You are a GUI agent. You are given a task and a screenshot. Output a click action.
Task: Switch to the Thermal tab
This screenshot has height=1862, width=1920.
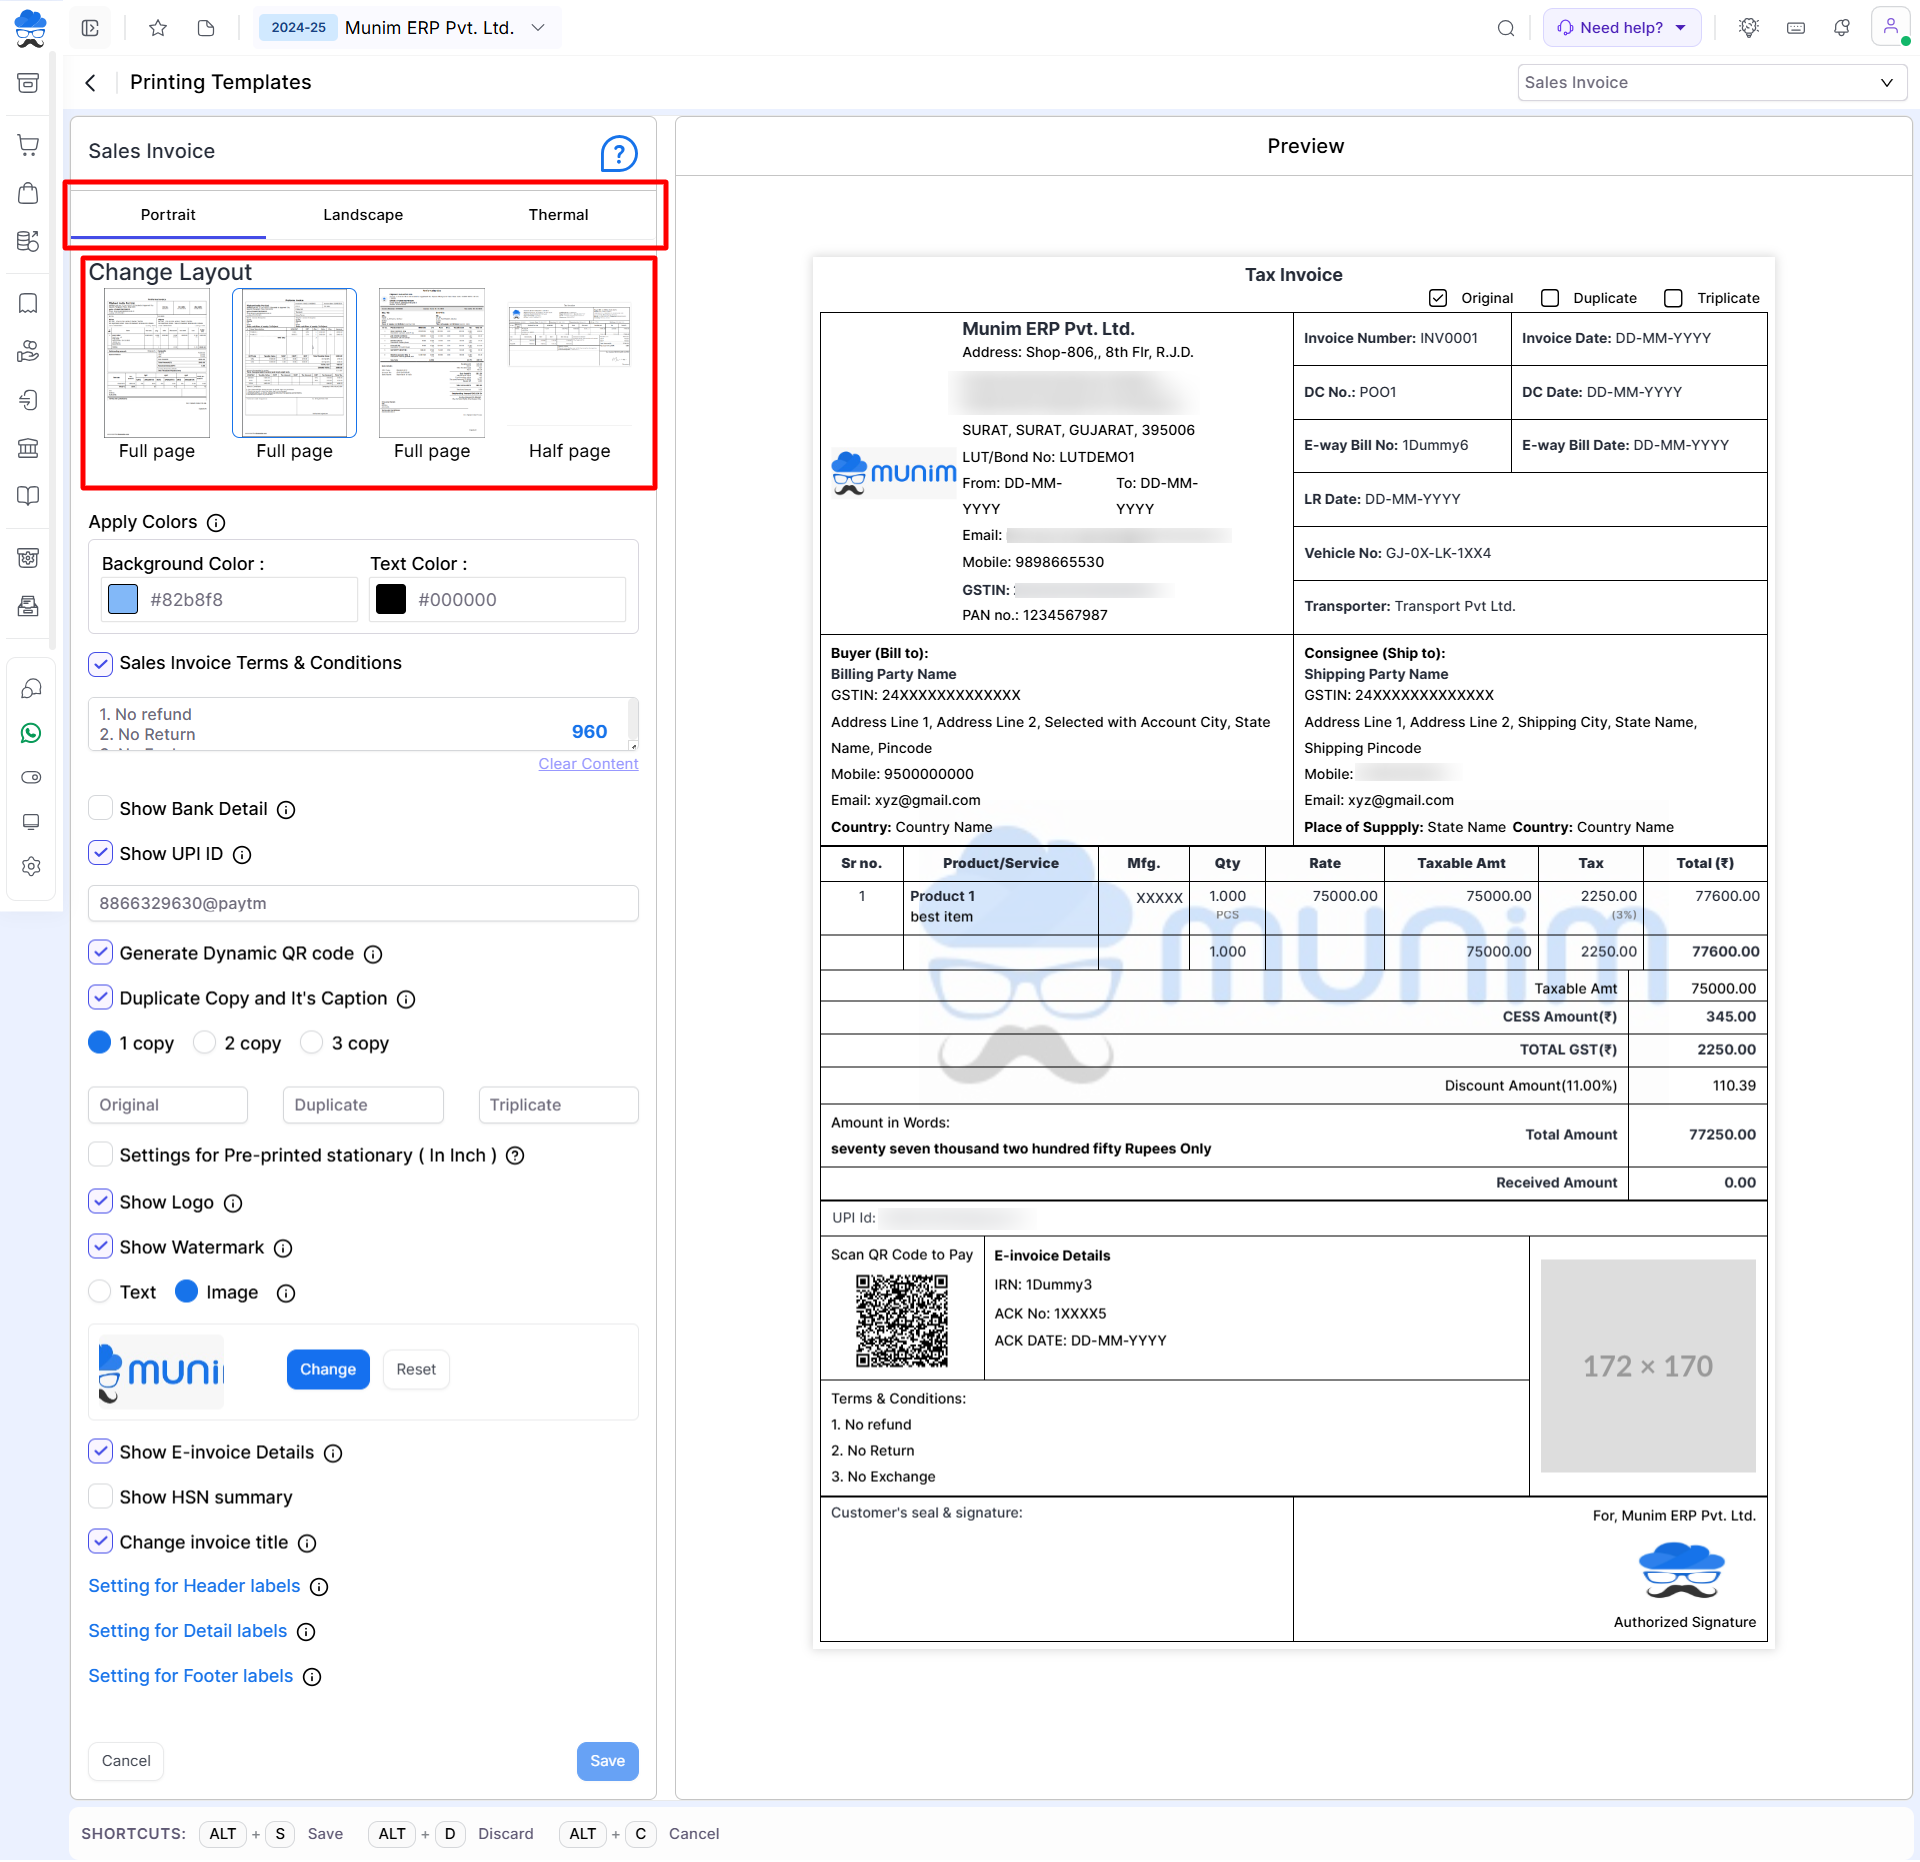pyautogui.click(x=558, y=215)
